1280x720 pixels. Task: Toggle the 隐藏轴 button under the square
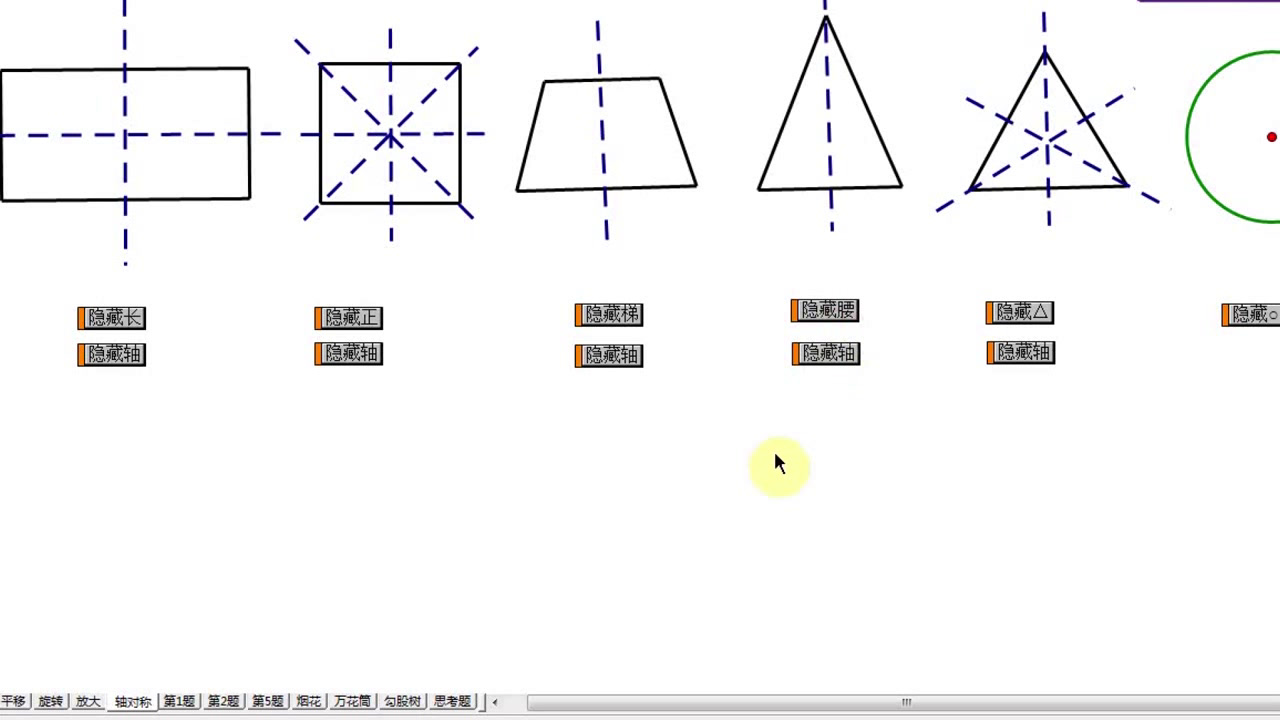pyautogui.click(x=349, y=354)
